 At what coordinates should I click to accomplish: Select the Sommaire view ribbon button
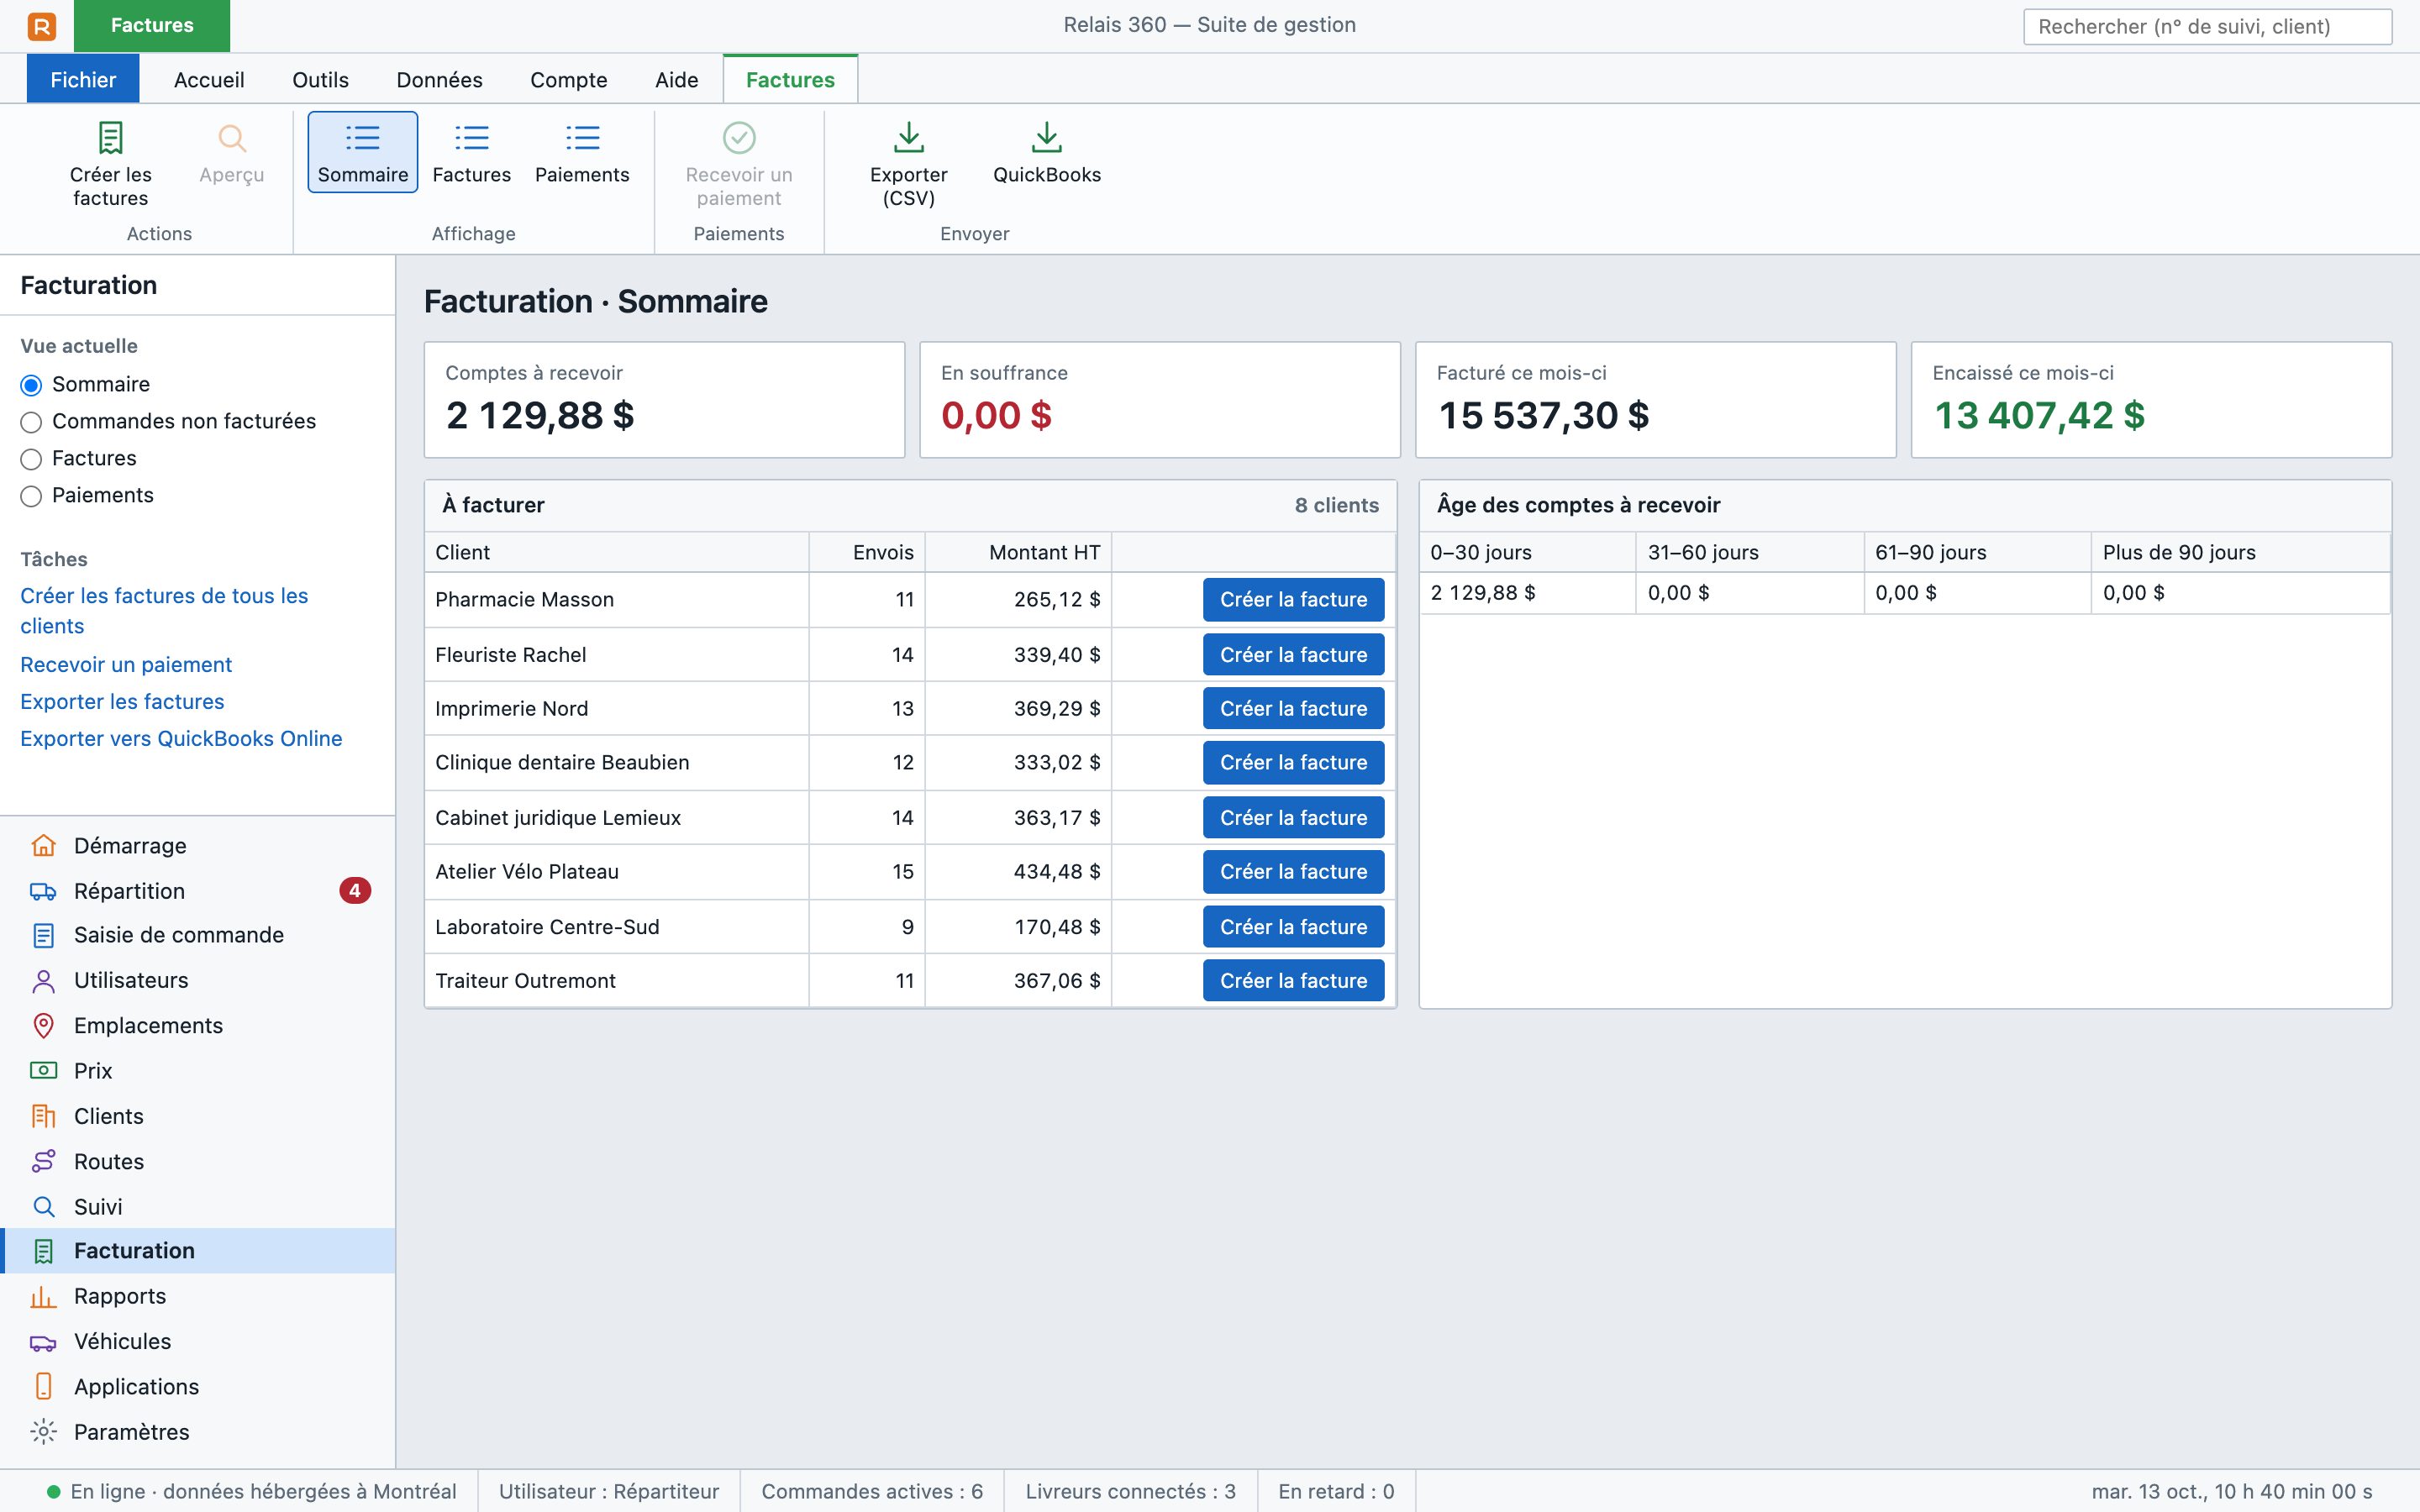click(x=363, y=152)
